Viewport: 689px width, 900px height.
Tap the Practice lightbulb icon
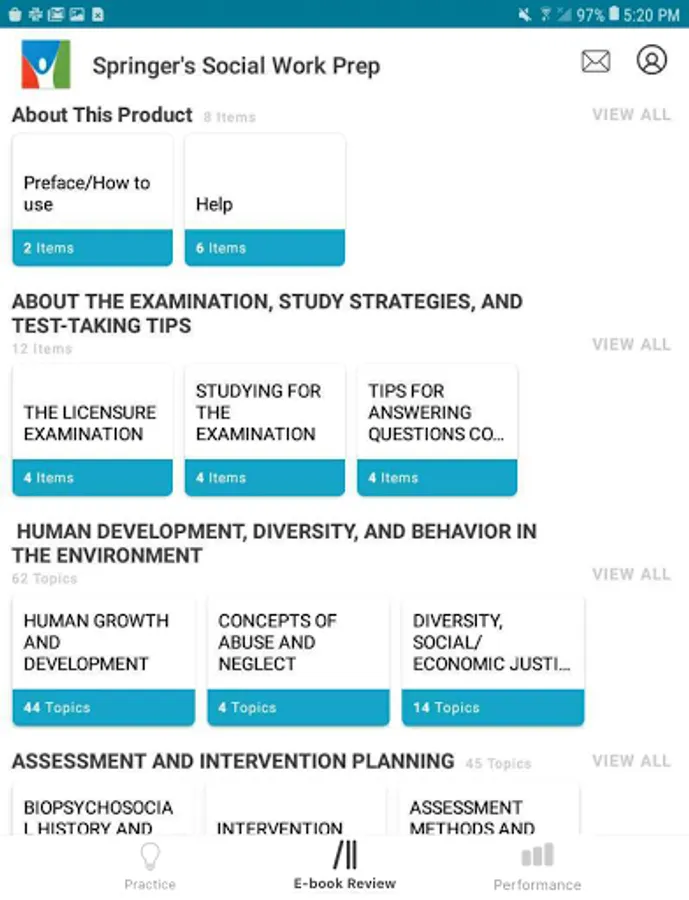pyautogui.click(x=150, y=856)
